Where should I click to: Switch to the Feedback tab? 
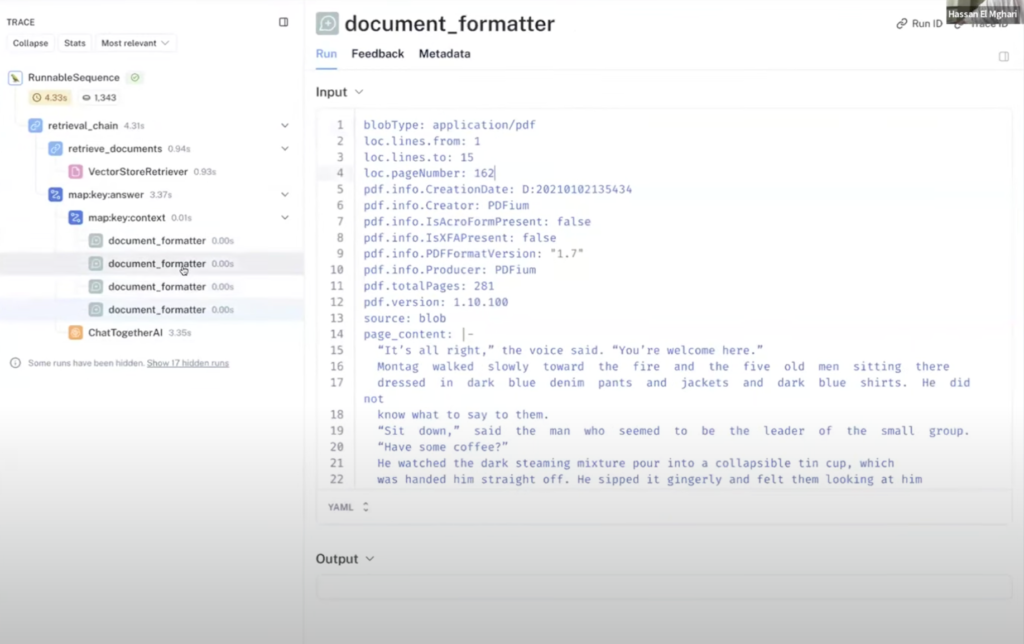coord(377,54)
